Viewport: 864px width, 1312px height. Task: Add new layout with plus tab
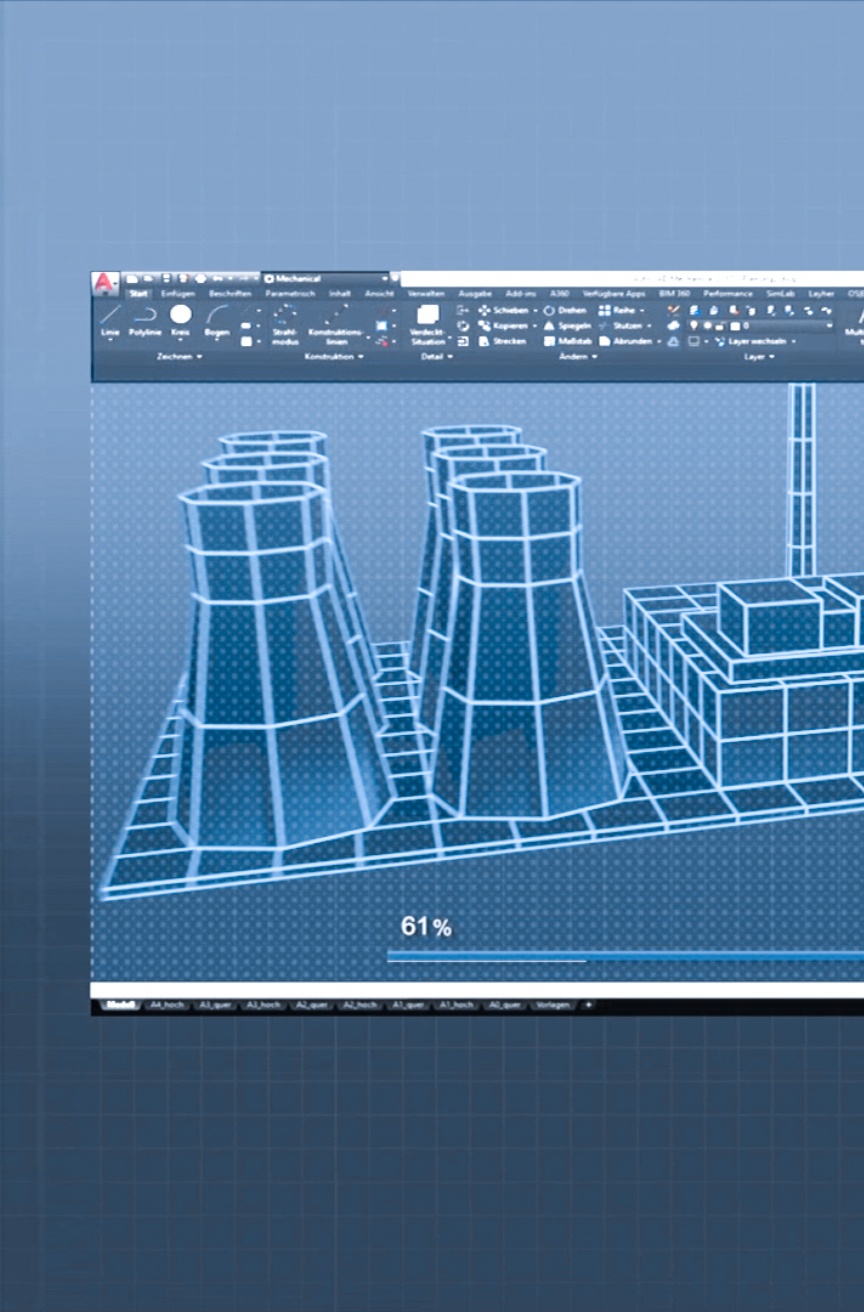click(588, 1005)
